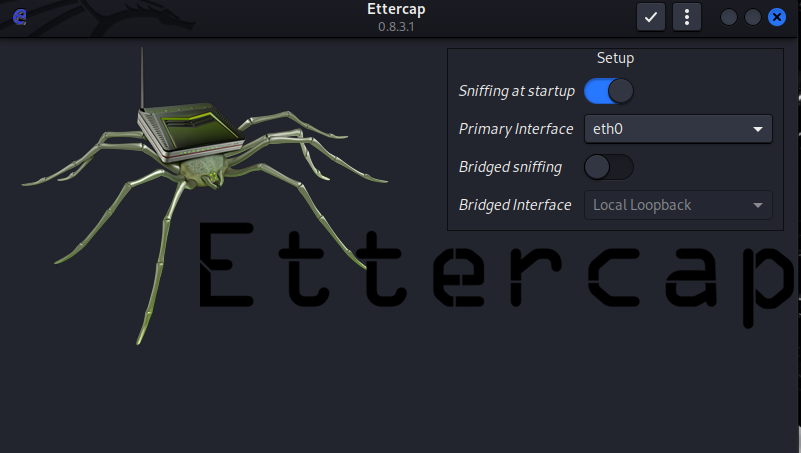Viewport: 801px width, 453px height.
Task: Click the Bridged Interface label
Action: point(515,205)
